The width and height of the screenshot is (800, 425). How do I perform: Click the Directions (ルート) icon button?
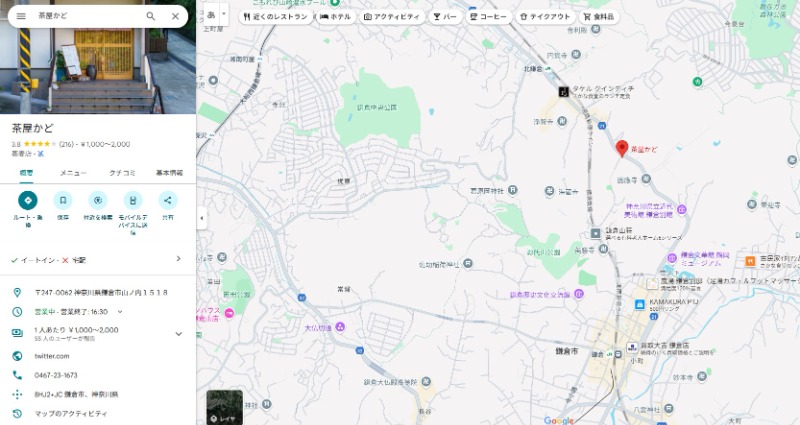click(x=28, y=200)
